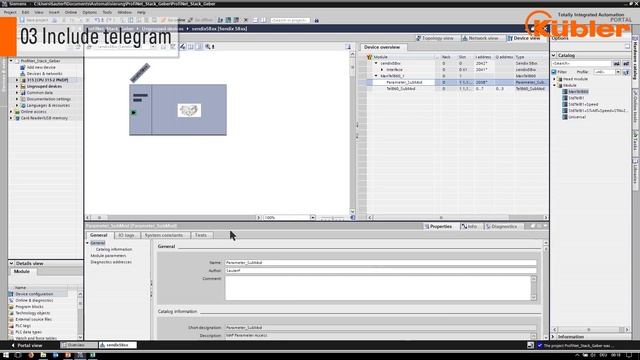Switch to the Texts tab
The width and height of the screenshot is (640, 360).
tap(201, 235)
